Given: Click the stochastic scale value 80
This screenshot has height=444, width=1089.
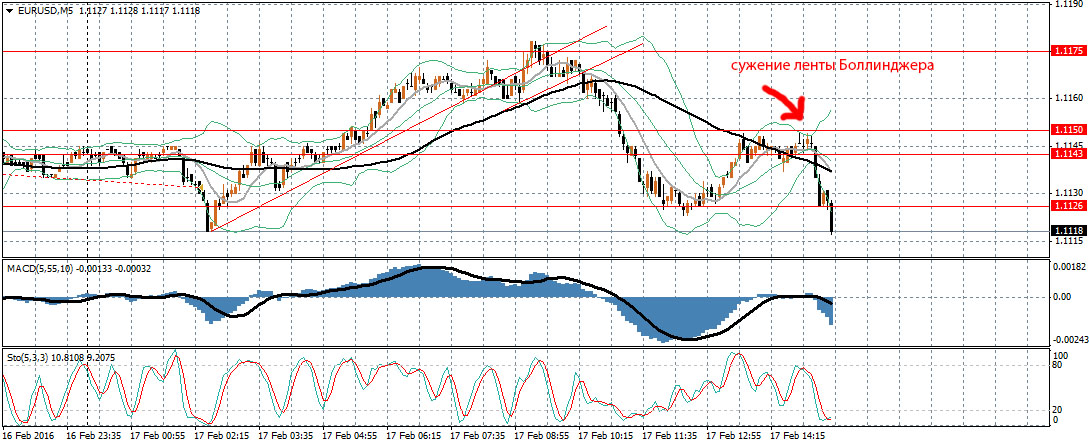Looking at the screenshot, I should click(1058, 364).
